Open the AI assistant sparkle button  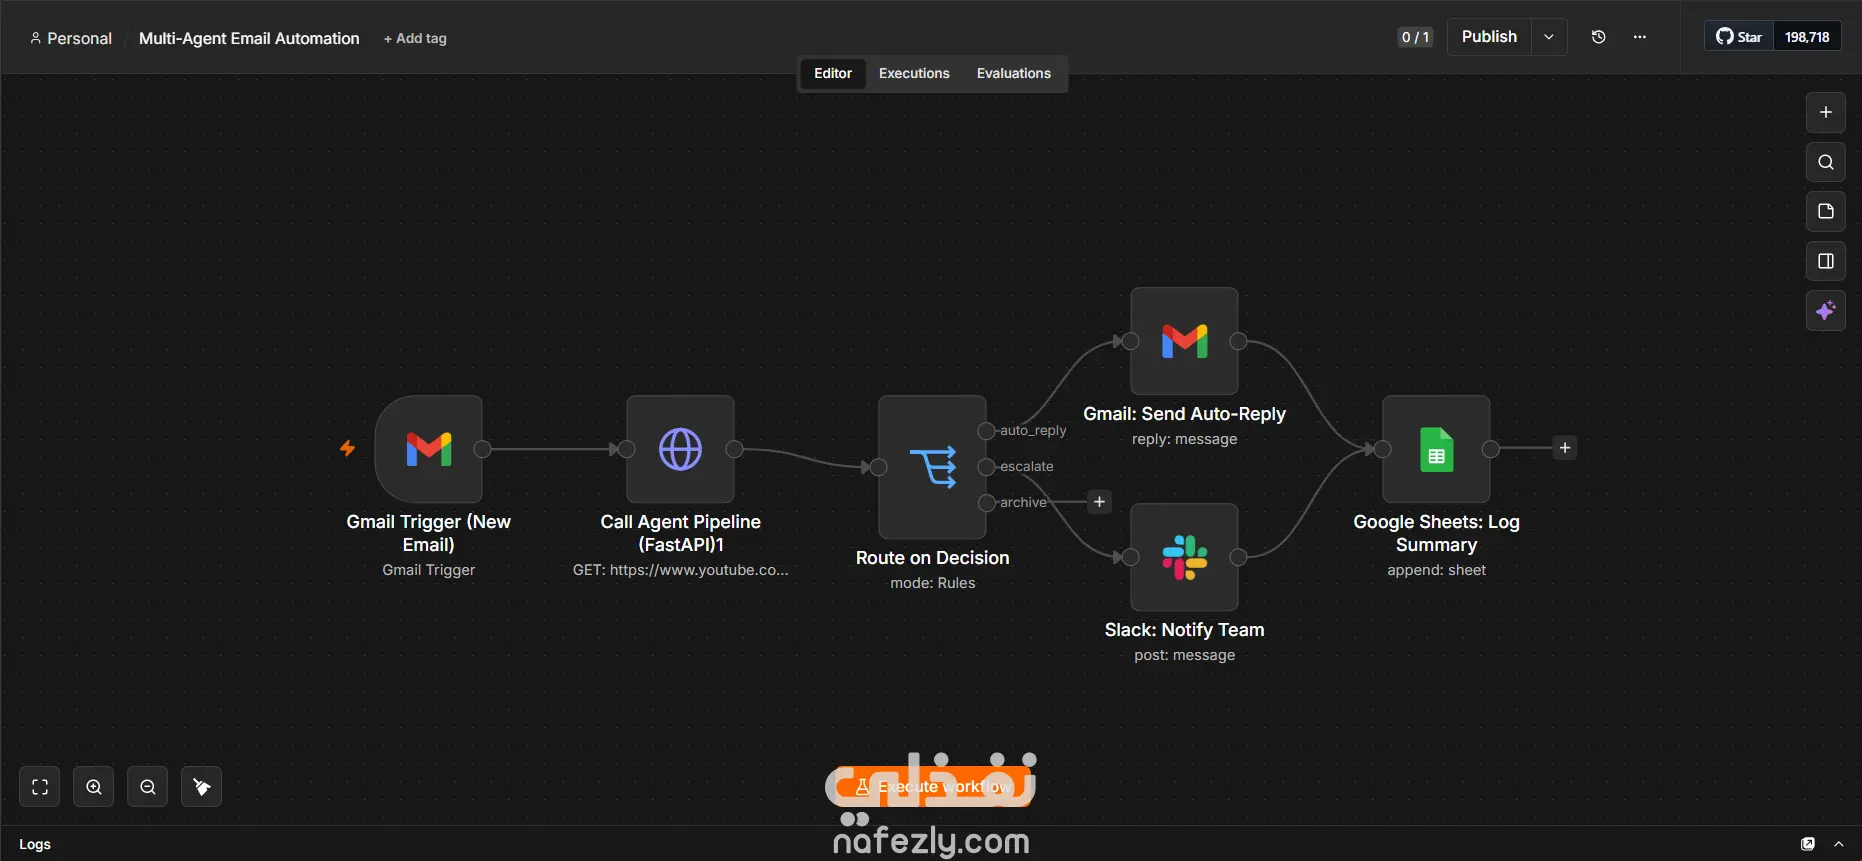click(1826, 311)
